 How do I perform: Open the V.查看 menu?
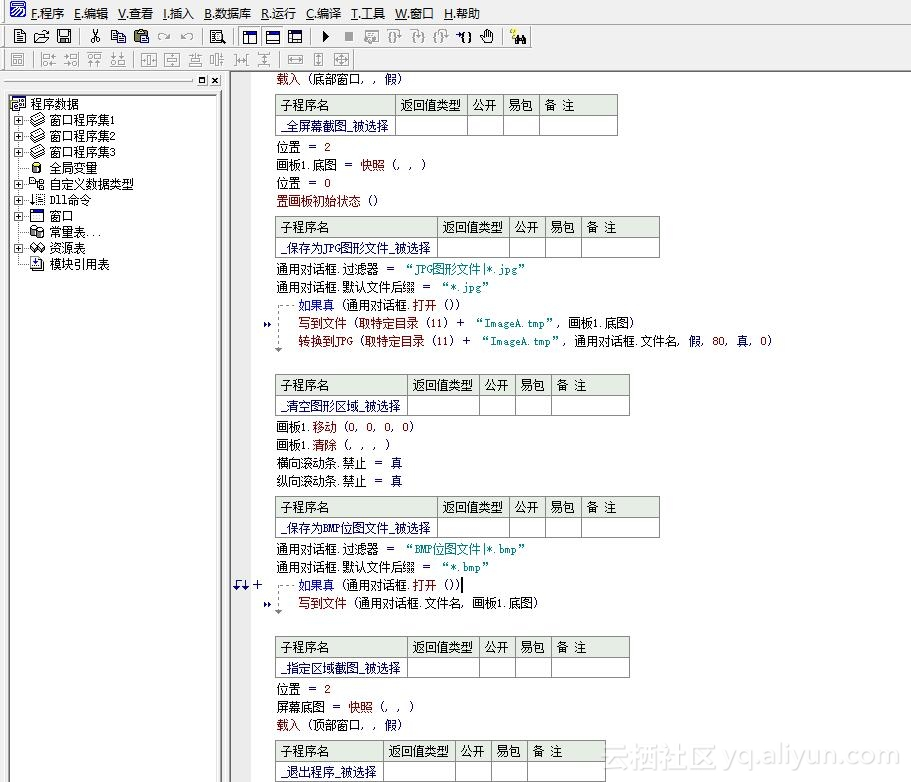pyautogui.click(x=135, y=13)
